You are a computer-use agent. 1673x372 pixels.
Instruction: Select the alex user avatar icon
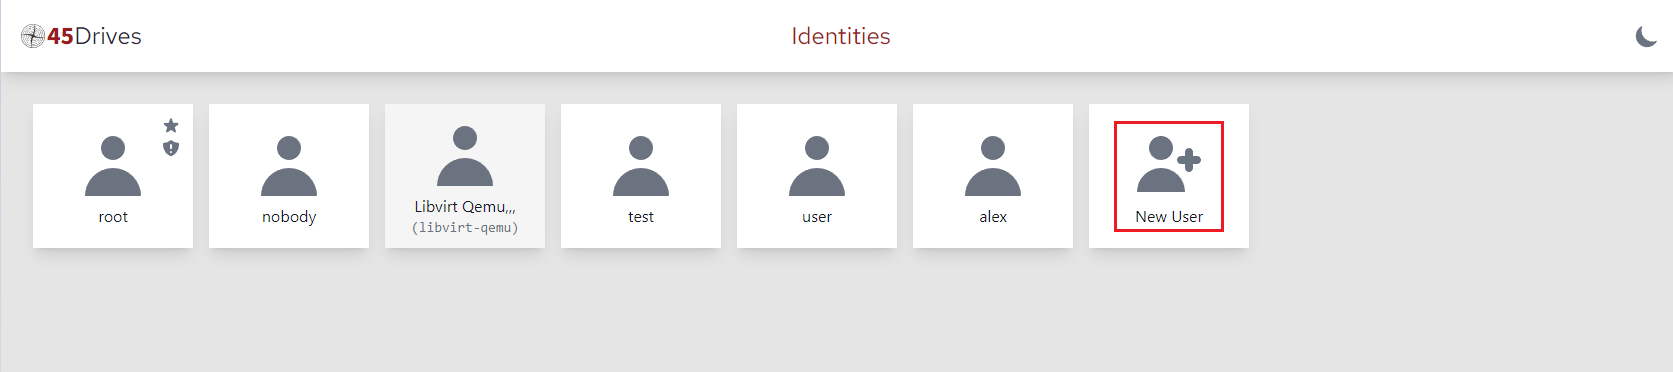993,166
